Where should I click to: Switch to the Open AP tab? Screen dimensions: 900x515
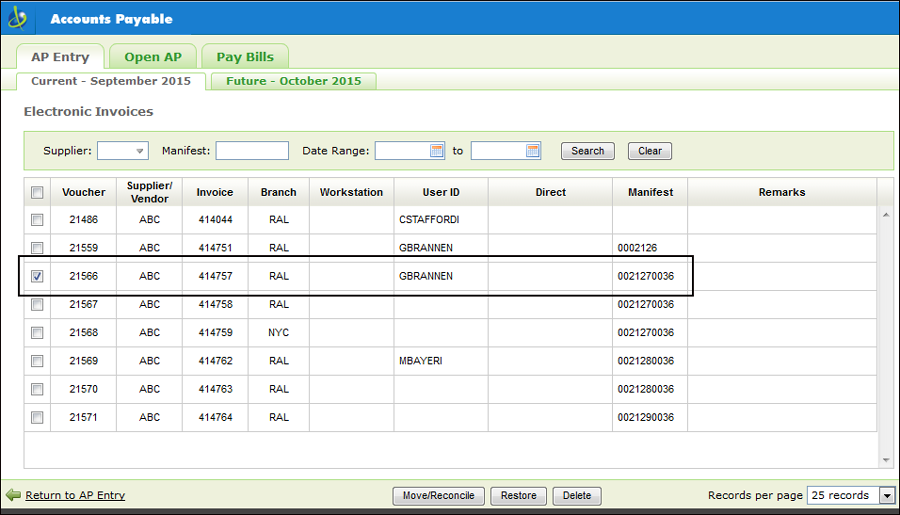153,57
